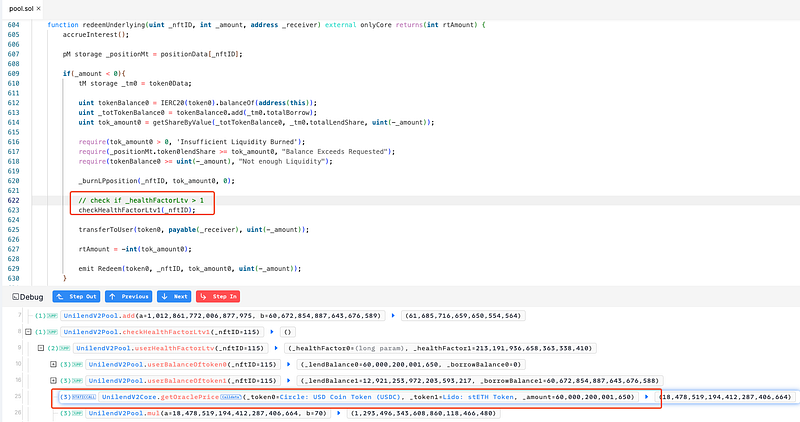The width and height of the screenshot is (800, 422).
Task: Expand the userBalanceOftoken0 call node
Action: click(x=54, y=364)
